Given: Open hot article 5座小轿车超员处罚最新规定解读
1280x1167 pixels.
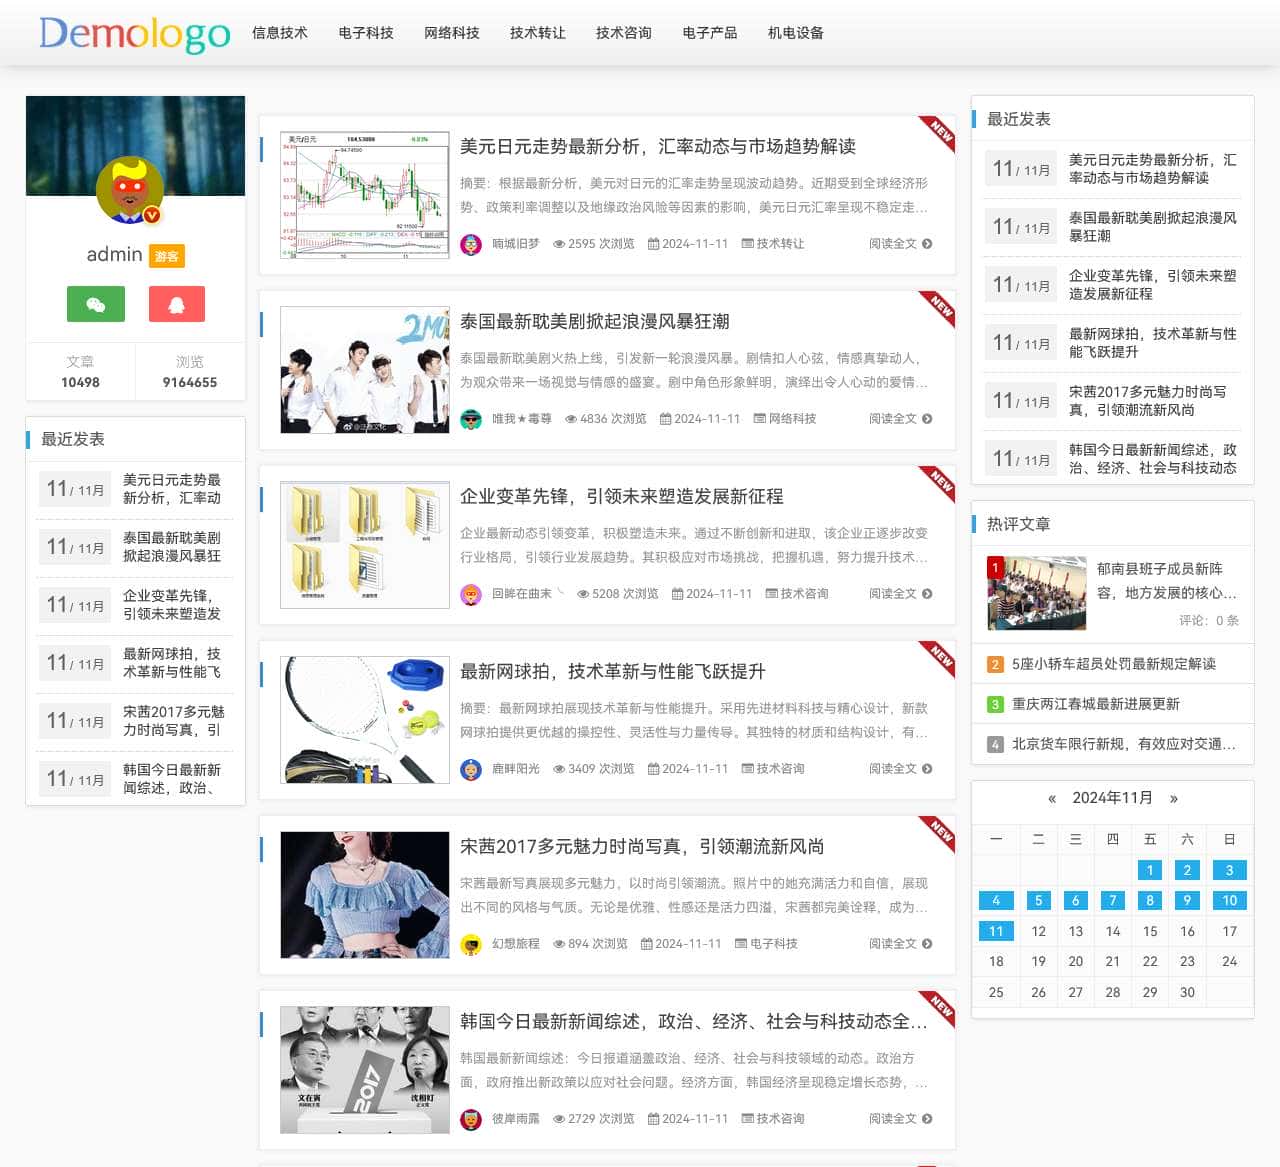Looking at the screenshot, I should [x=1111, y=663].
